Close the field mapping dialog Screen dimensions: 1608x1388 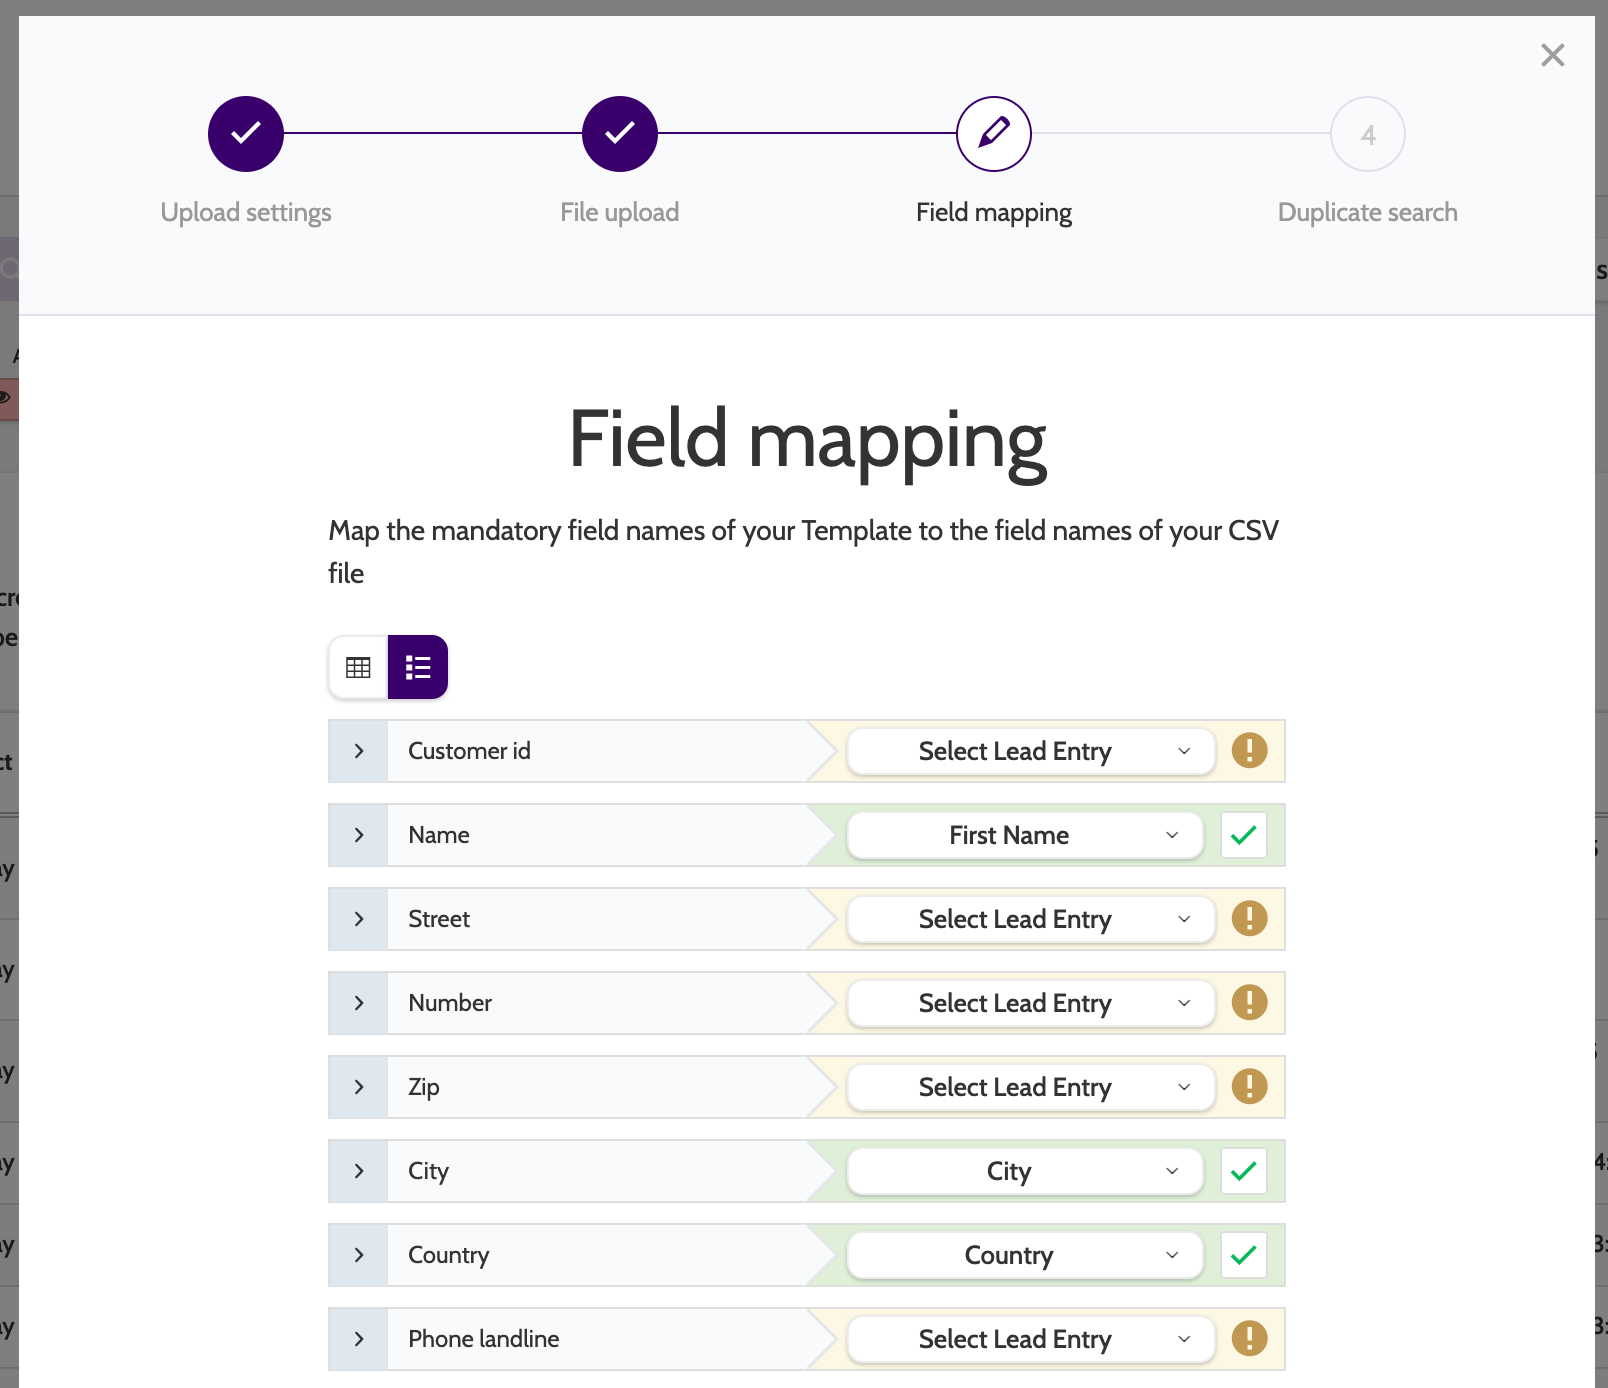tap(1552, 55)
